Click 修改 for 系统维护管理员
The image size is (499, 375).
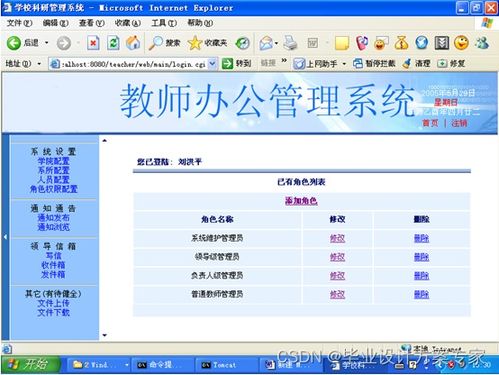(x=337, y=238)
